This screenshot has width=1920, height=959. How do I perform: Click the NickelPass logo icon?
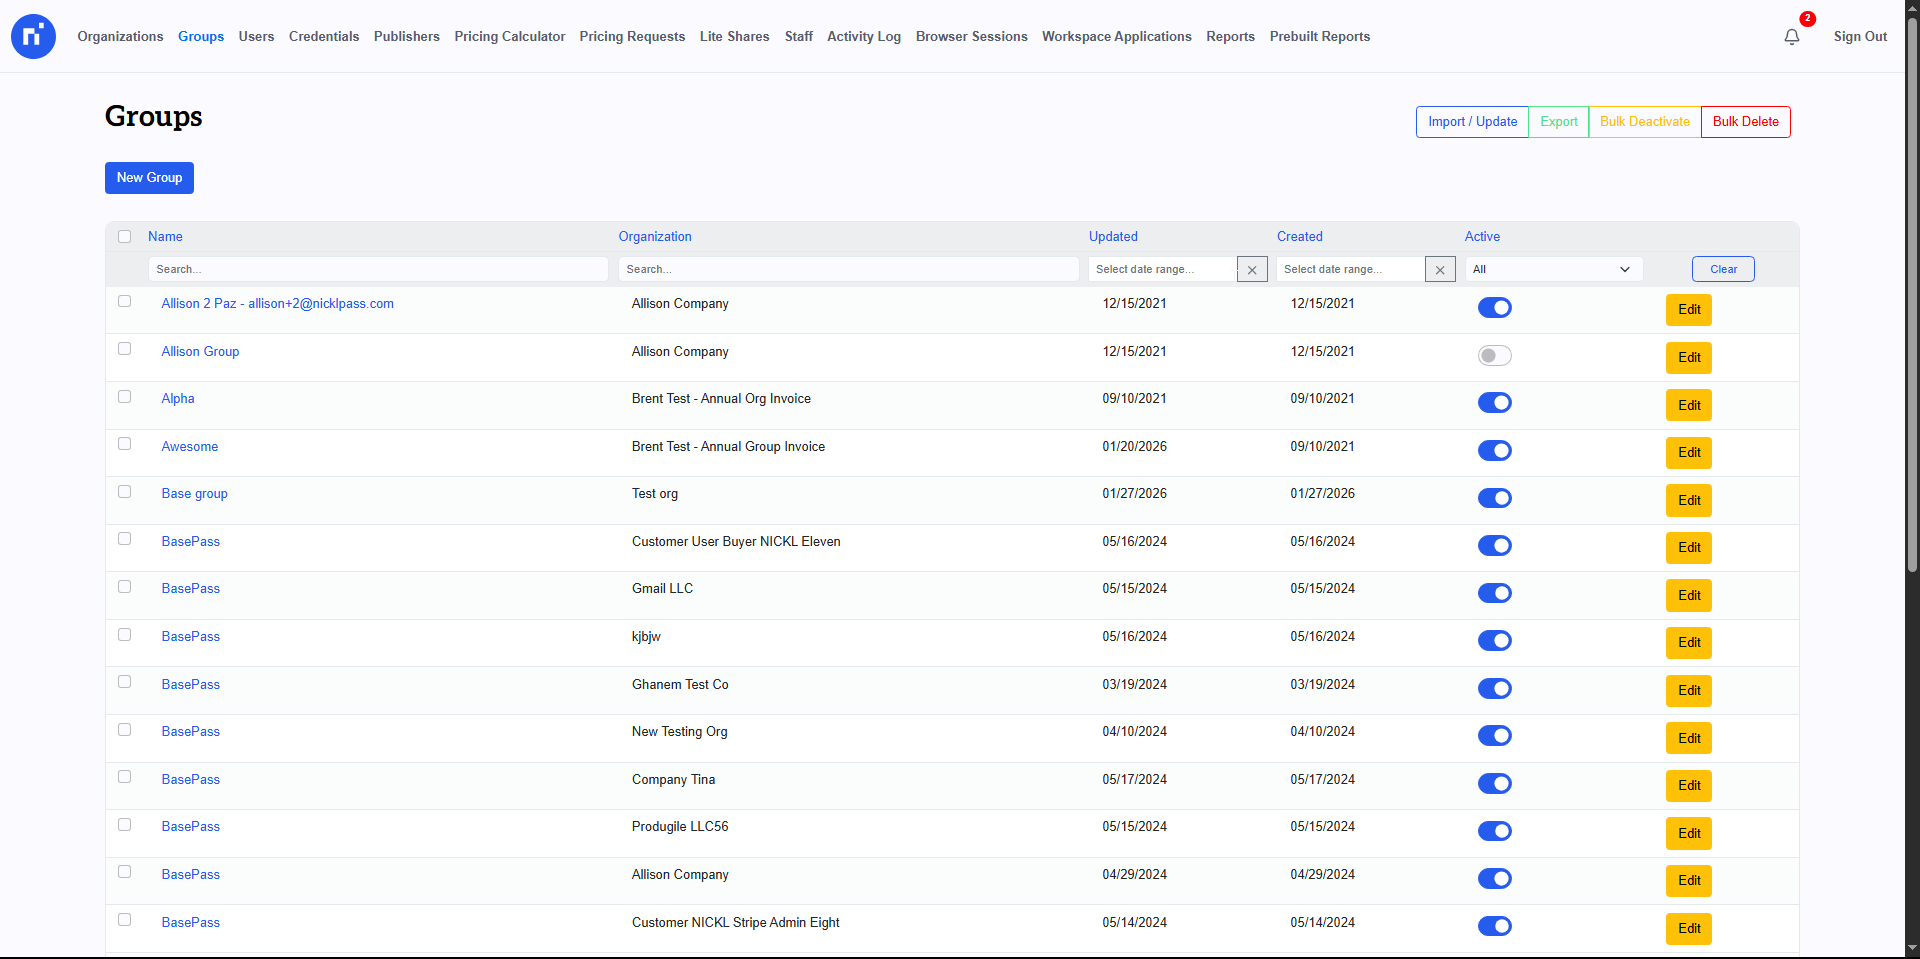pos(33,37)
